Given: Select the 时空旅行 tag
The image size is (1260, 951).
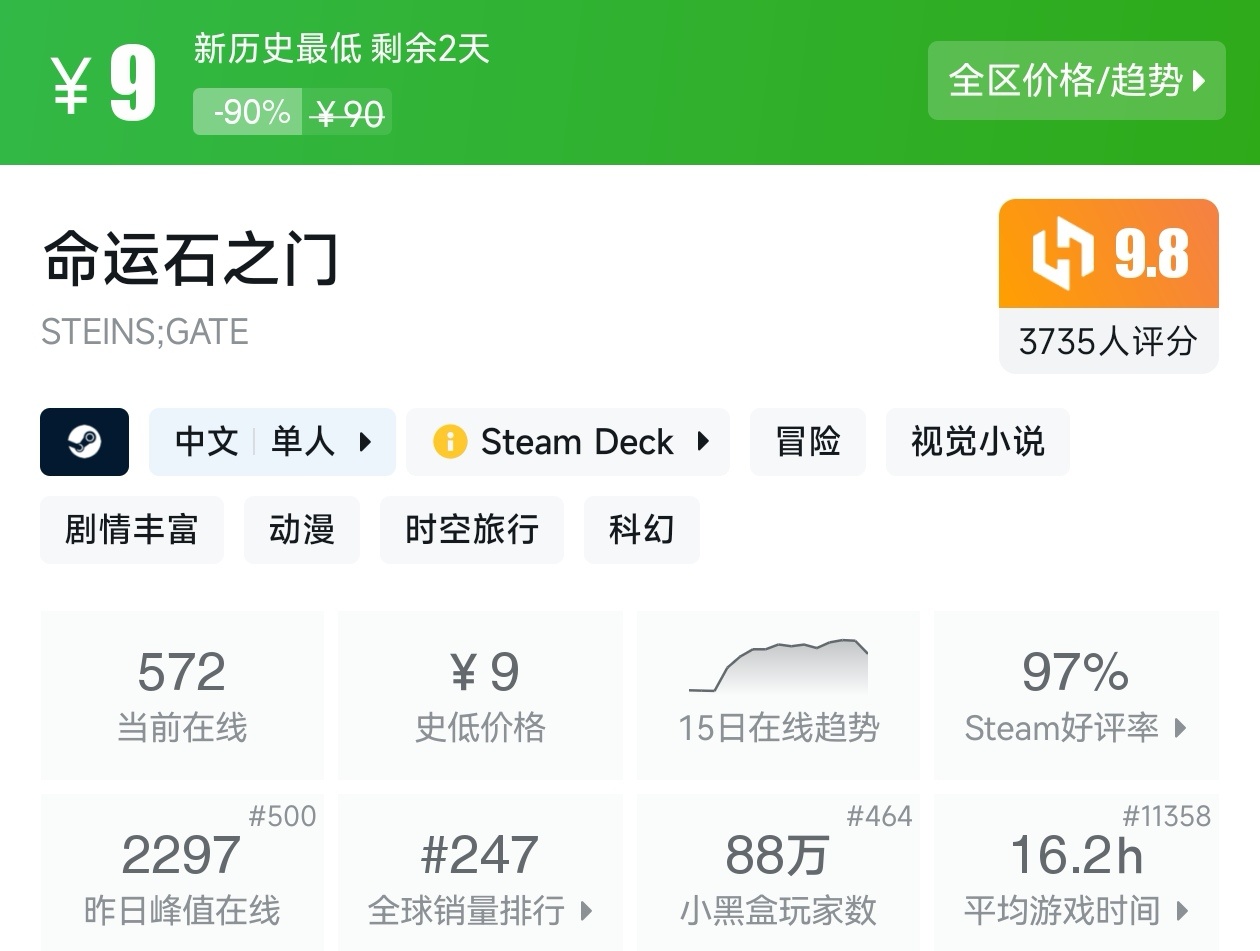Looking at the screenshot, I should point(472,529).
